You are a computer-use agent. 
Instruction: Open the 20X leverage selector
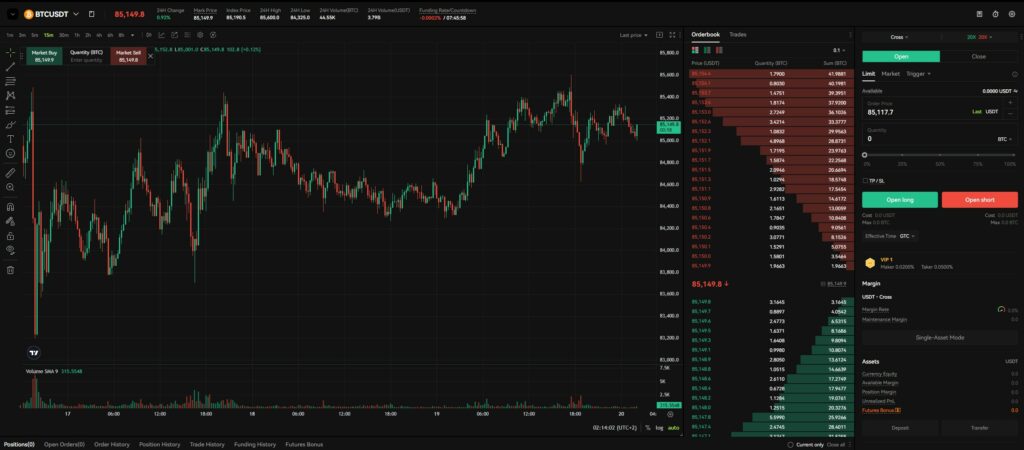[x=979, y=37]
